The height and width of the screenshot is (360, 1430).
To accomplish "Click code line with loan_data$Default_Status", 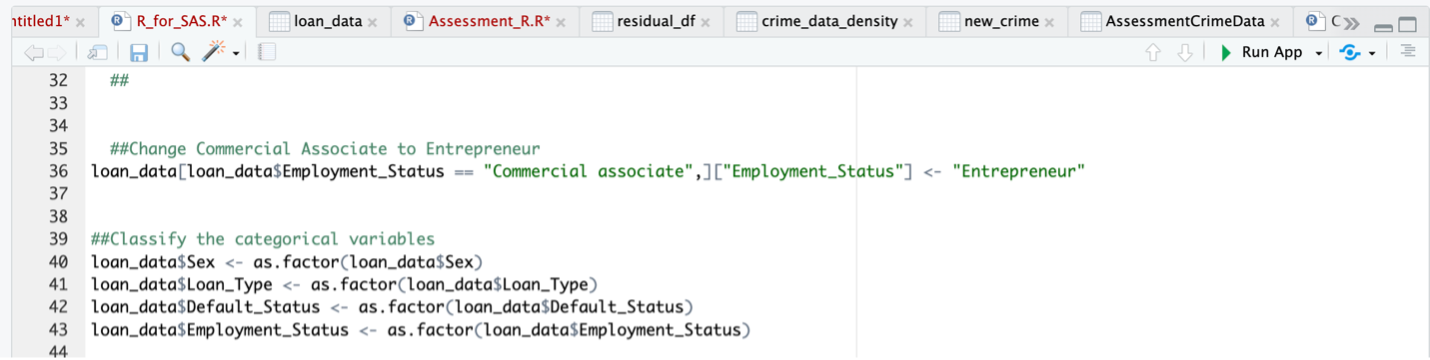I will [x=392, y=306].
